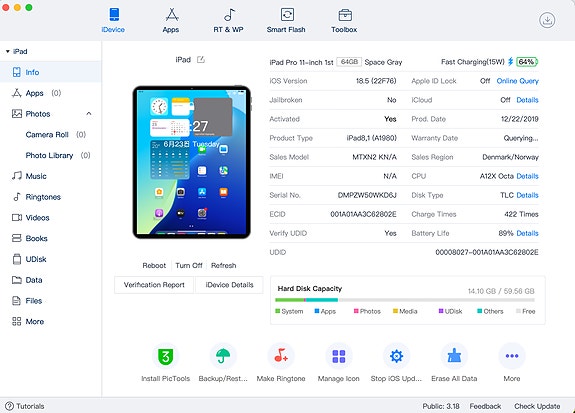Image resolution: width=575 pixels, height=413 pixels.
Task: Click the Media legend swatch
Action: 395,311
